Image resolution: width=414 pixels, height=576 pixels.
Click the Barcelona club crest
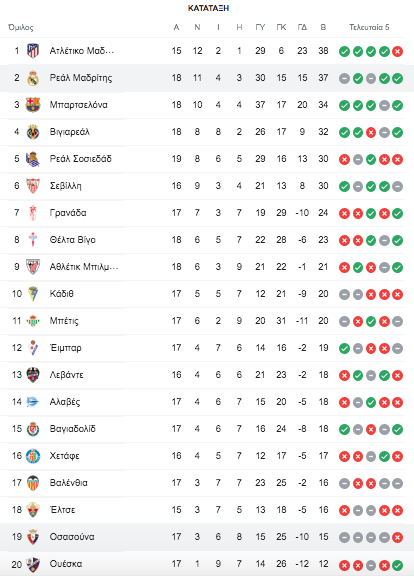pyautogui.click(x=33, y=105)
